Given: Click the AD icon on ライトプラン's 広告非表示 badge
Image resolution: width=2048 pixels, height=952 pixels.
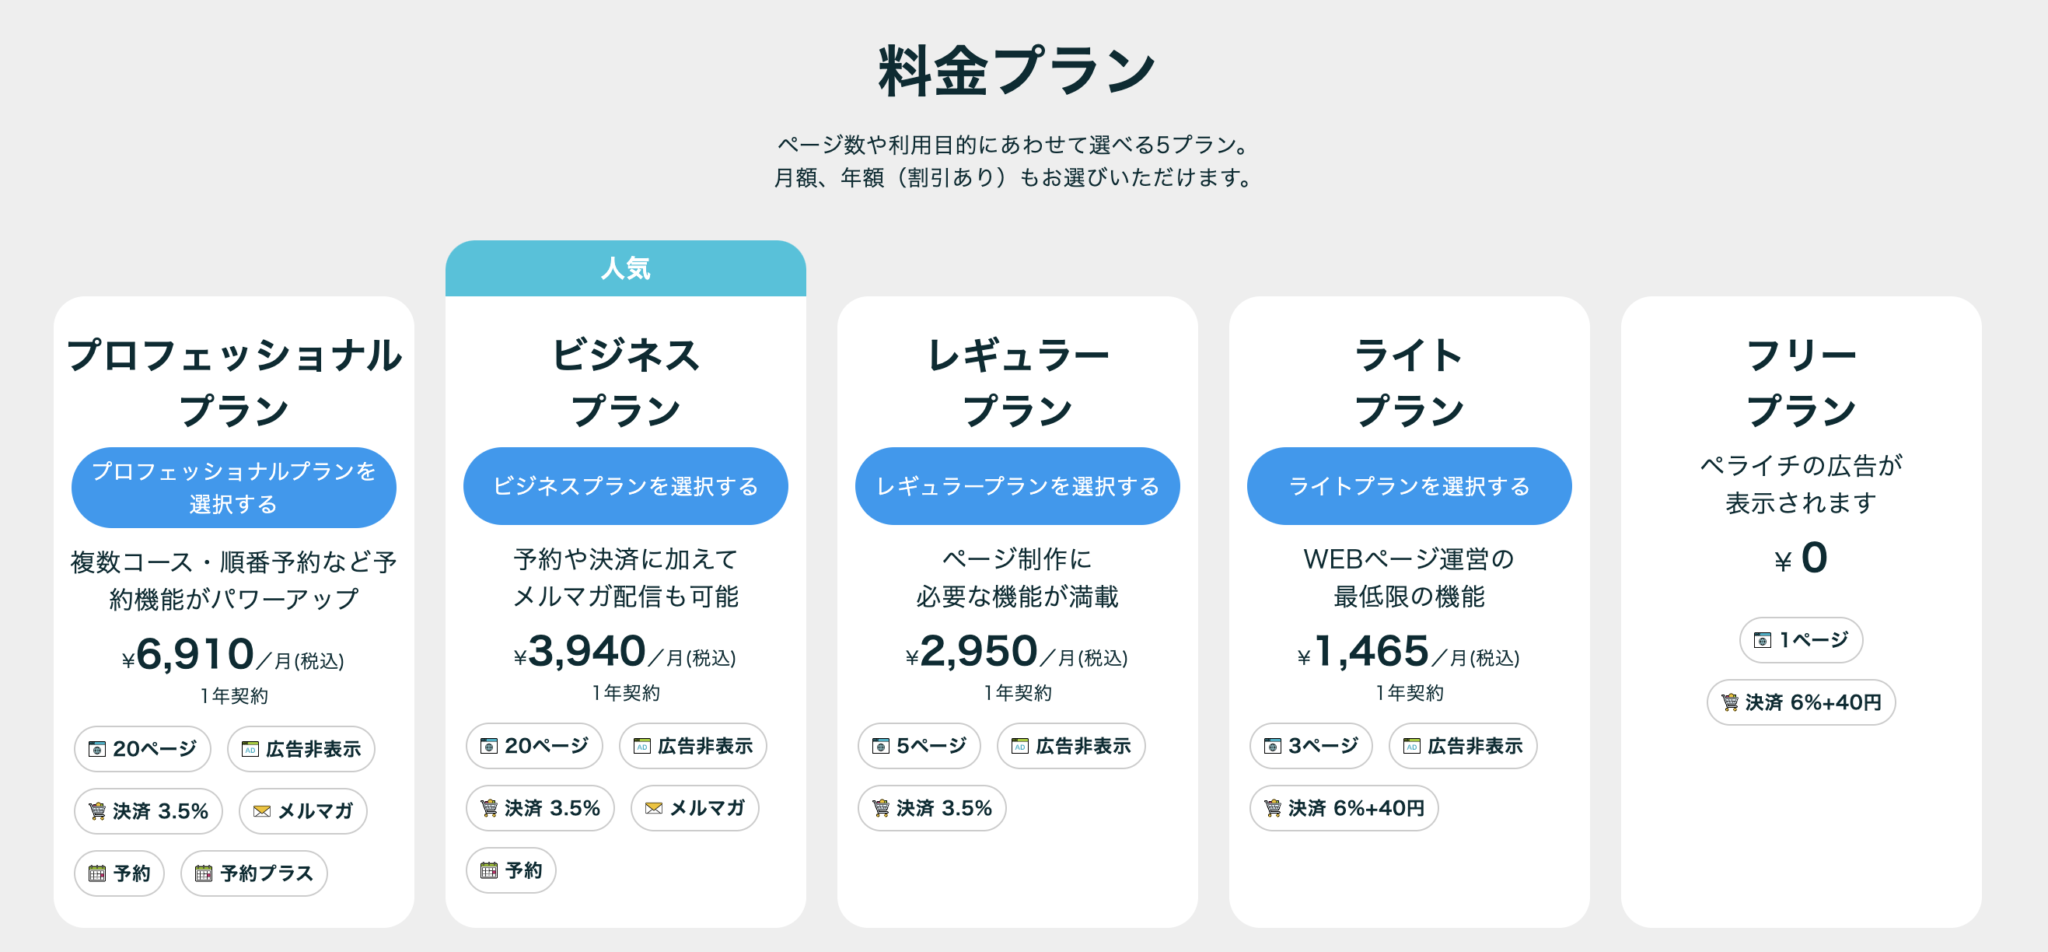Looking at the screenshot, I should click(1410, 746).
